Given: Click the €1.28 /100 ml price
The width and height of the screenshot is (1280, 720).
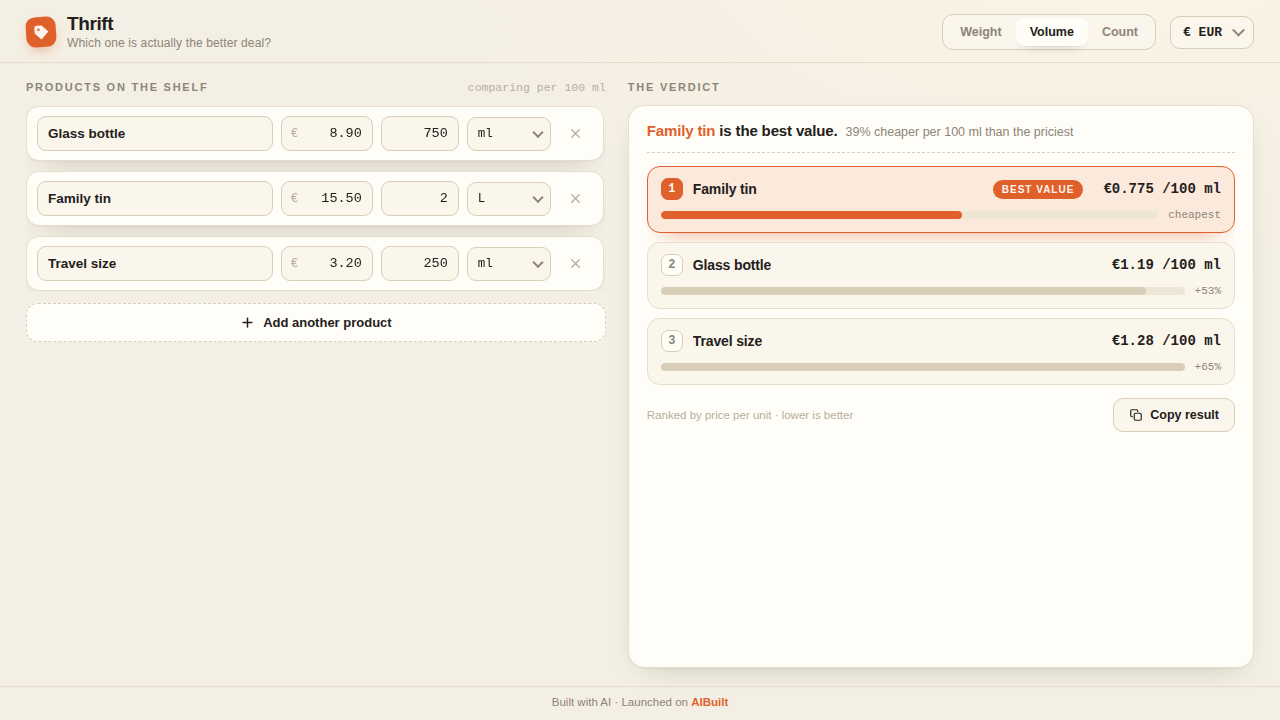Looking at the screenshot, I should 1166,340.
